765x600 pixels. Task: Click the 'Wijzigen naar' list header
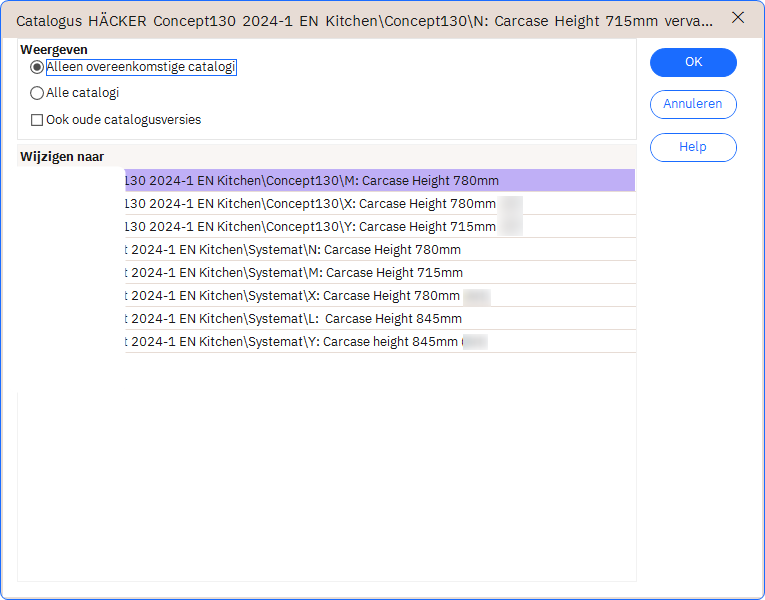62,157
